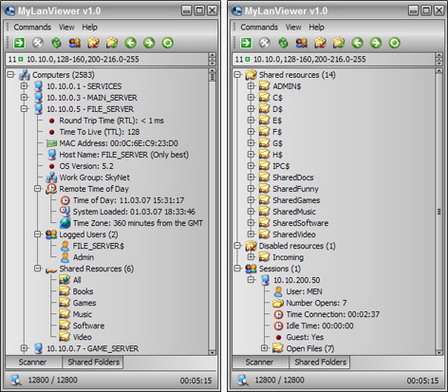Collapse the Remote Time of Day node
Viewport: 448px width, 392px height.
tap(38, 188)
